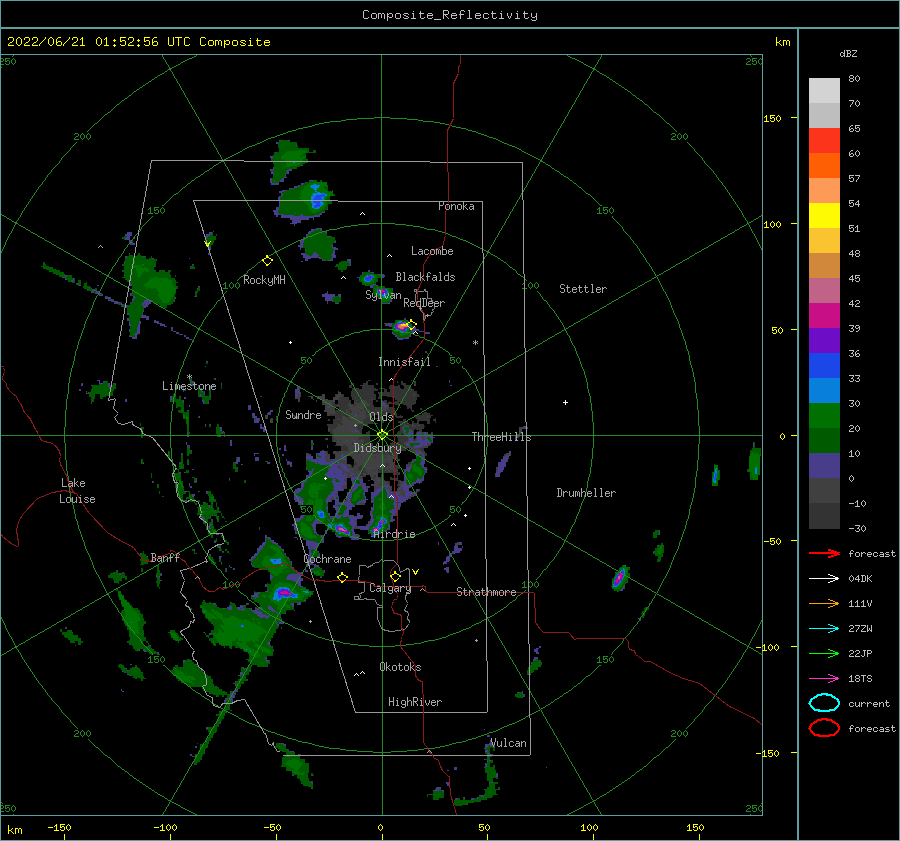Click the Airdrie label
This screenshot has height=841, width=900.
394,534
